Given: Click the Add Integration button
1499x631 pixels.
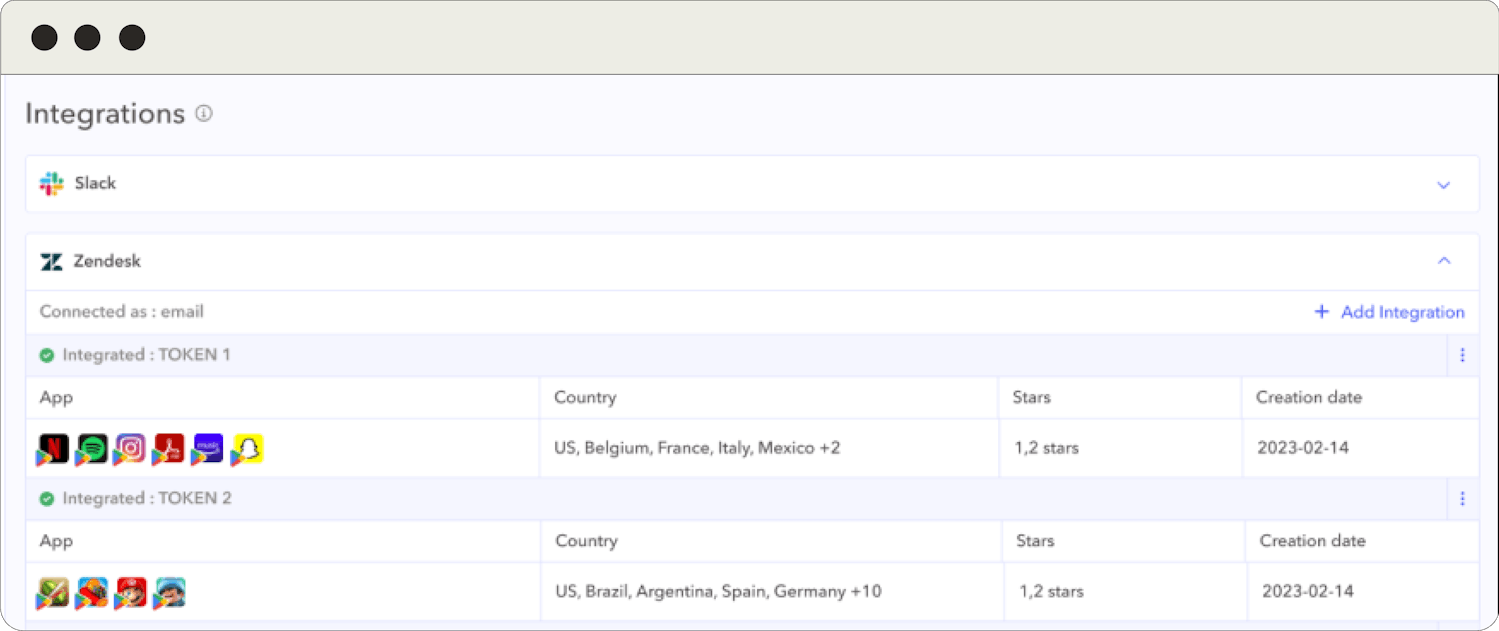Looking at the screenshot, I should [1389, 312].
